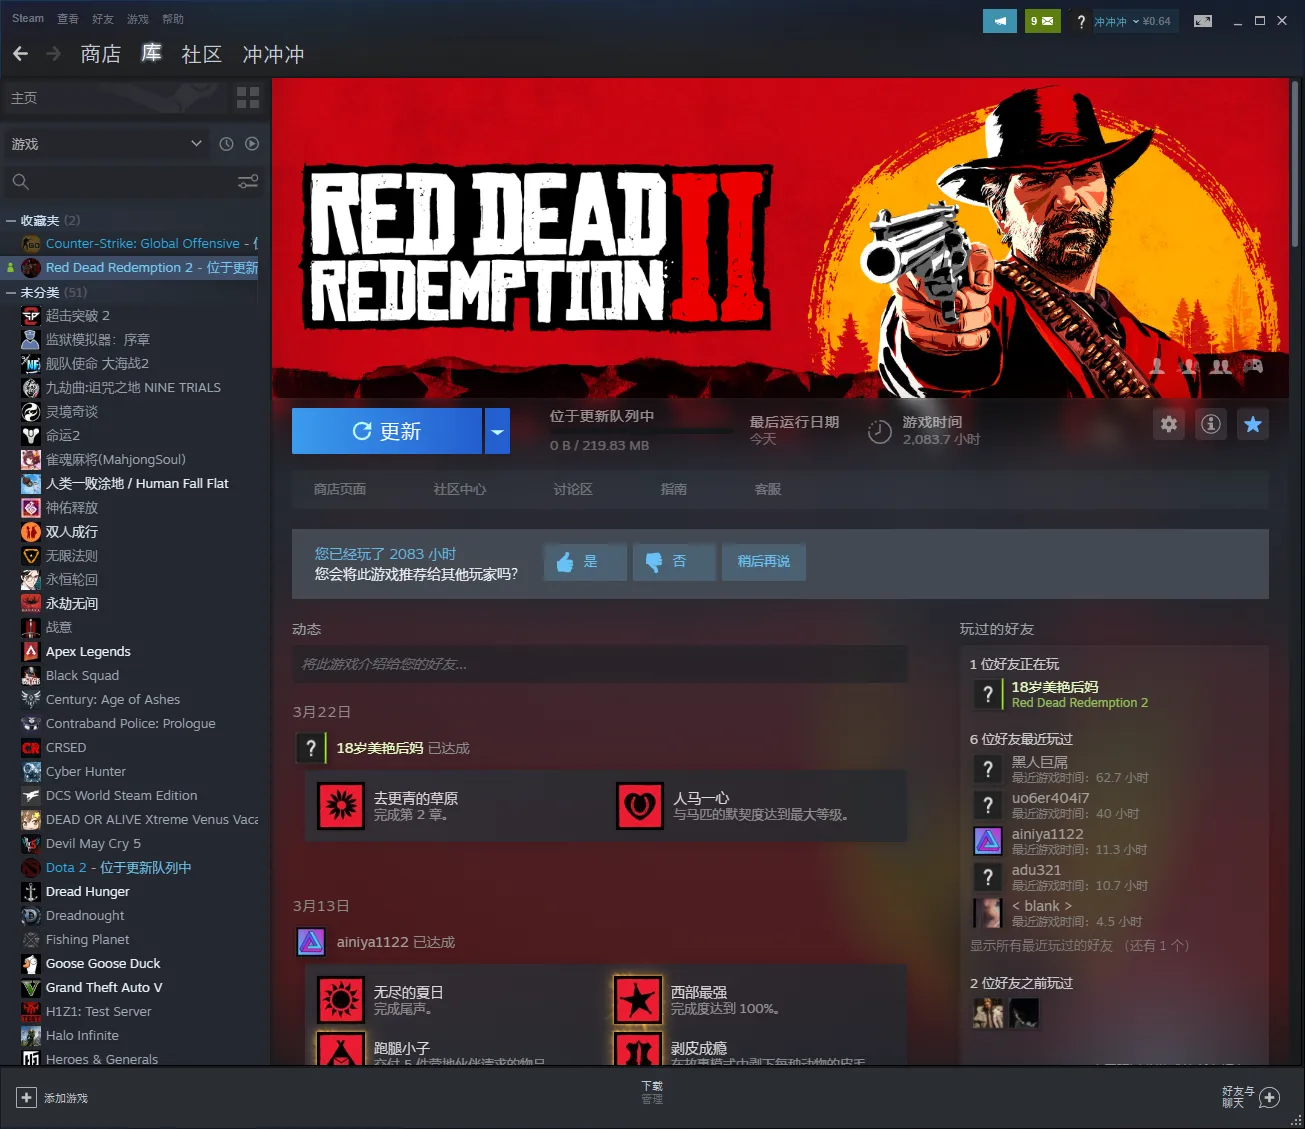Screen dimensions: 1305x1129
Task: Click the recent games clock icon
Action: (x=226, y=144)
